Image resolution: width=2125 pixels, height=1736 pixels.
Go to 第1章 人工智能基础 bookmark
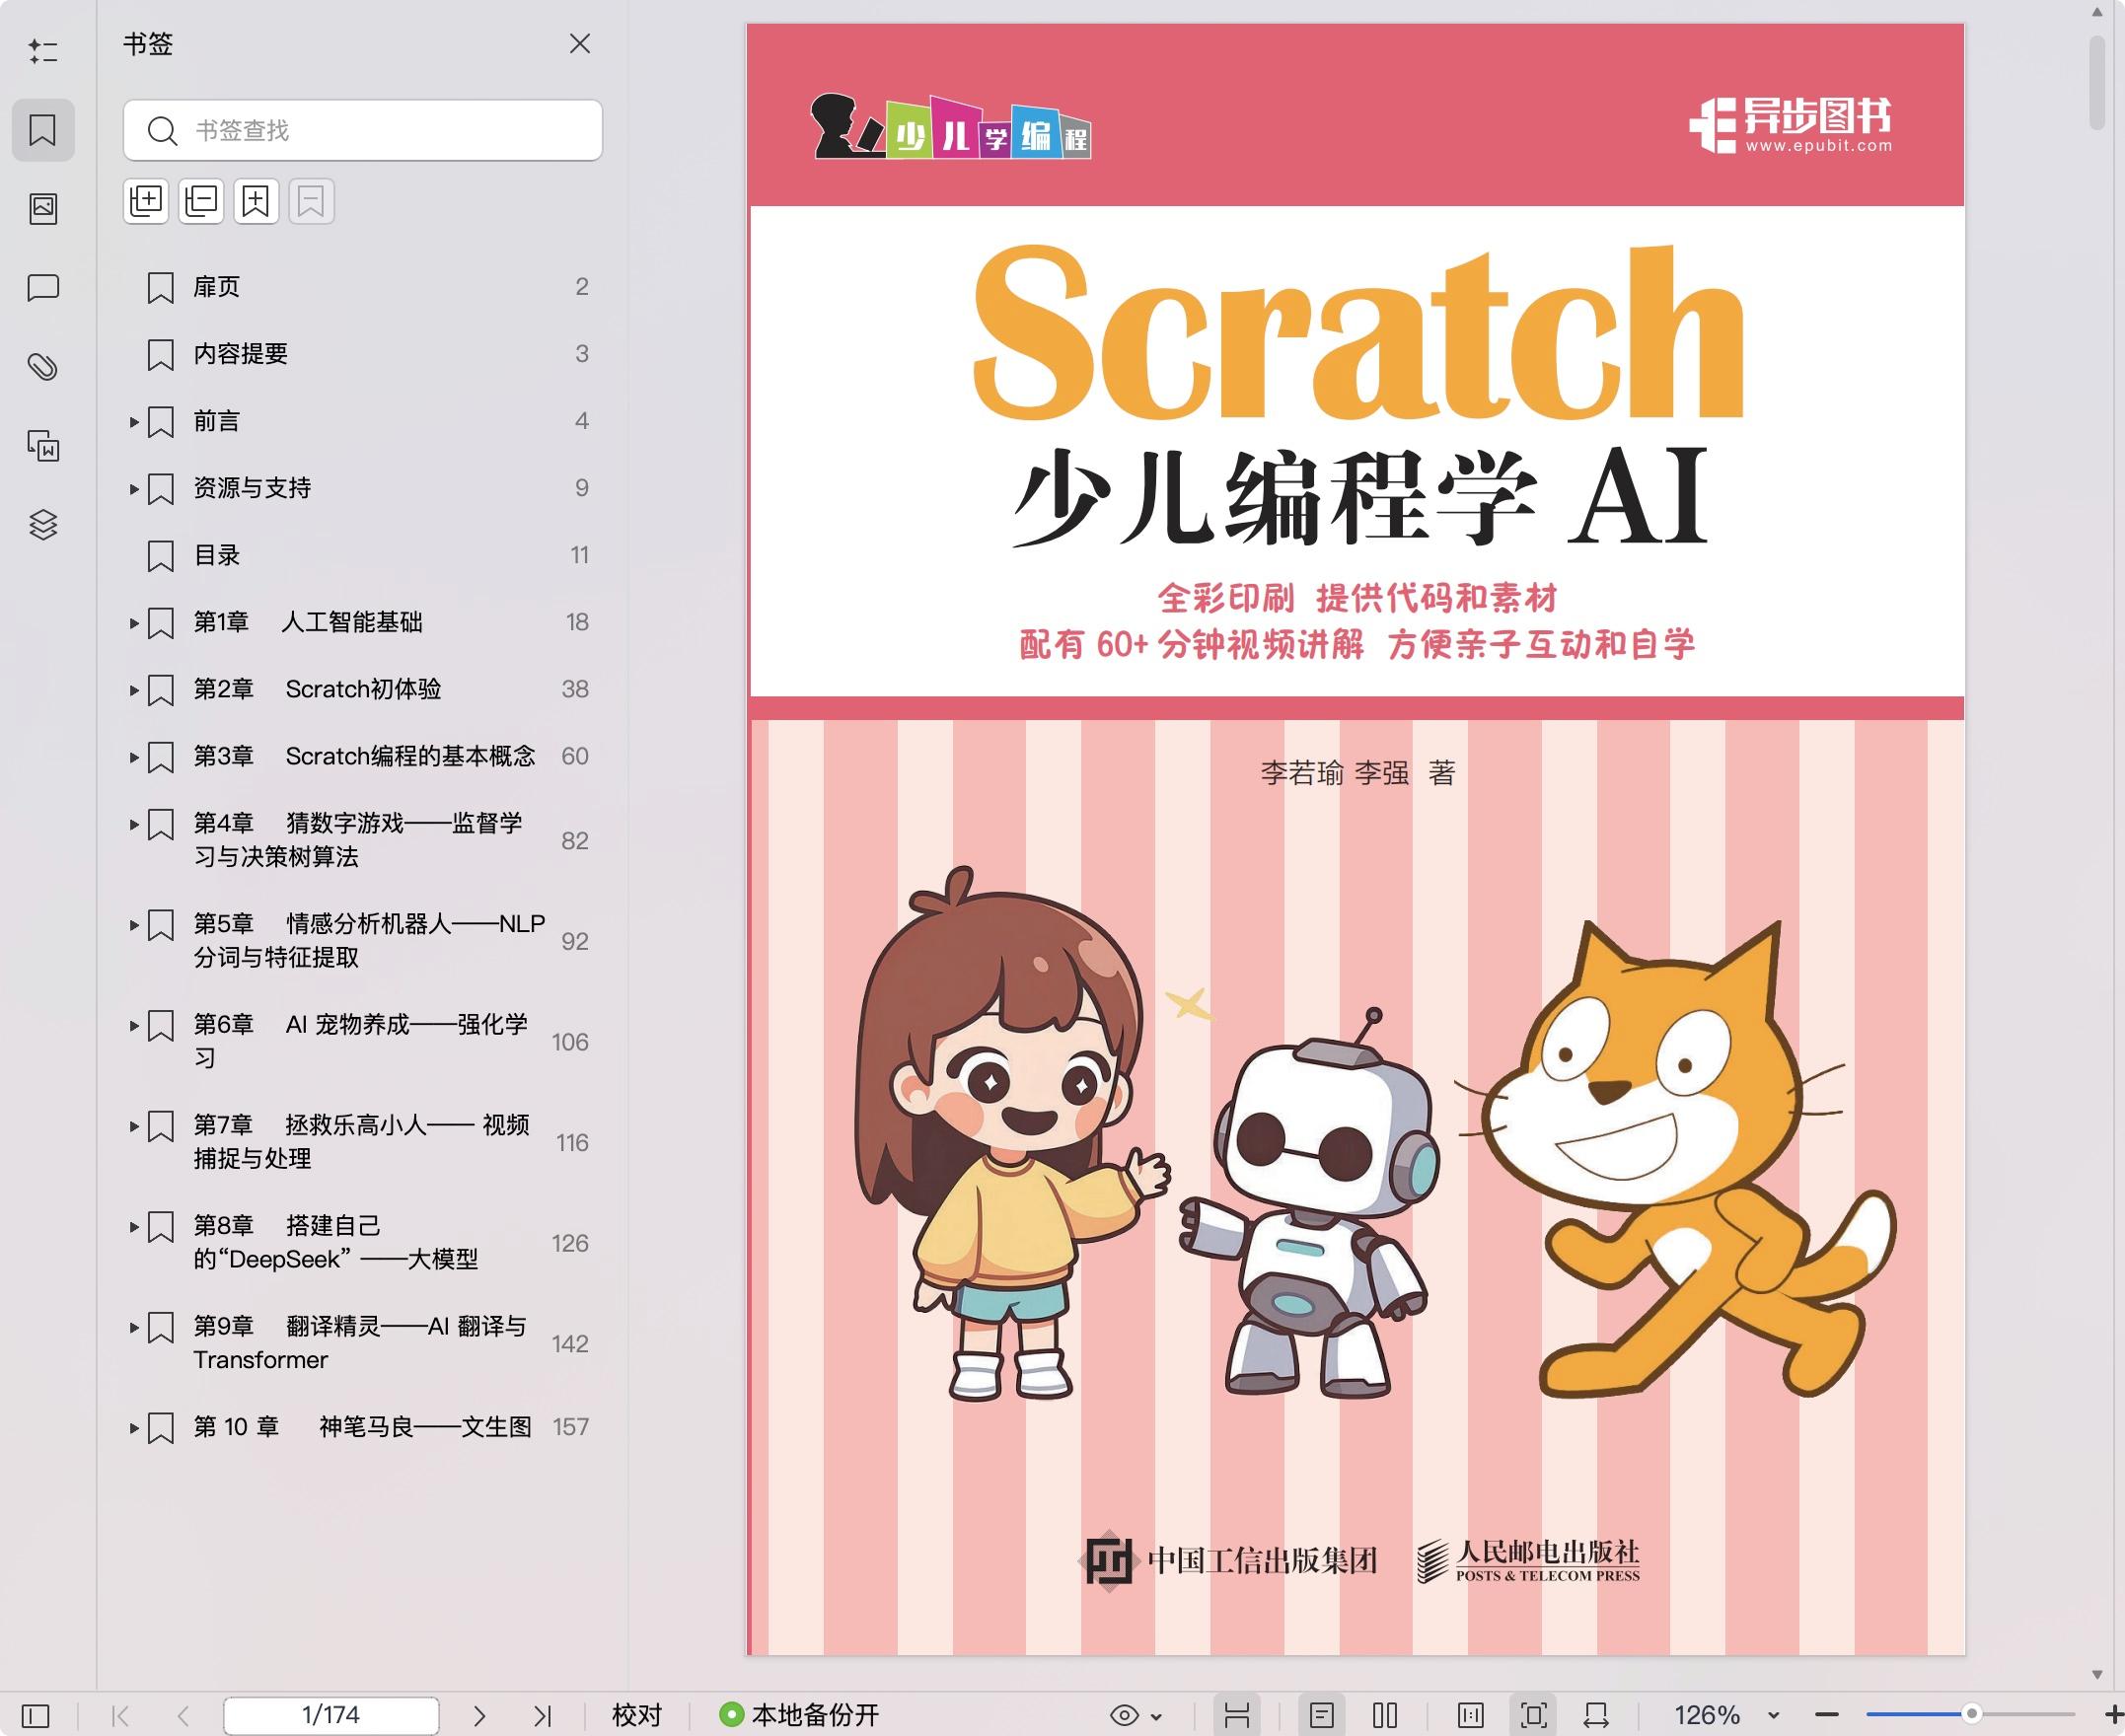[x=308, y=622]
